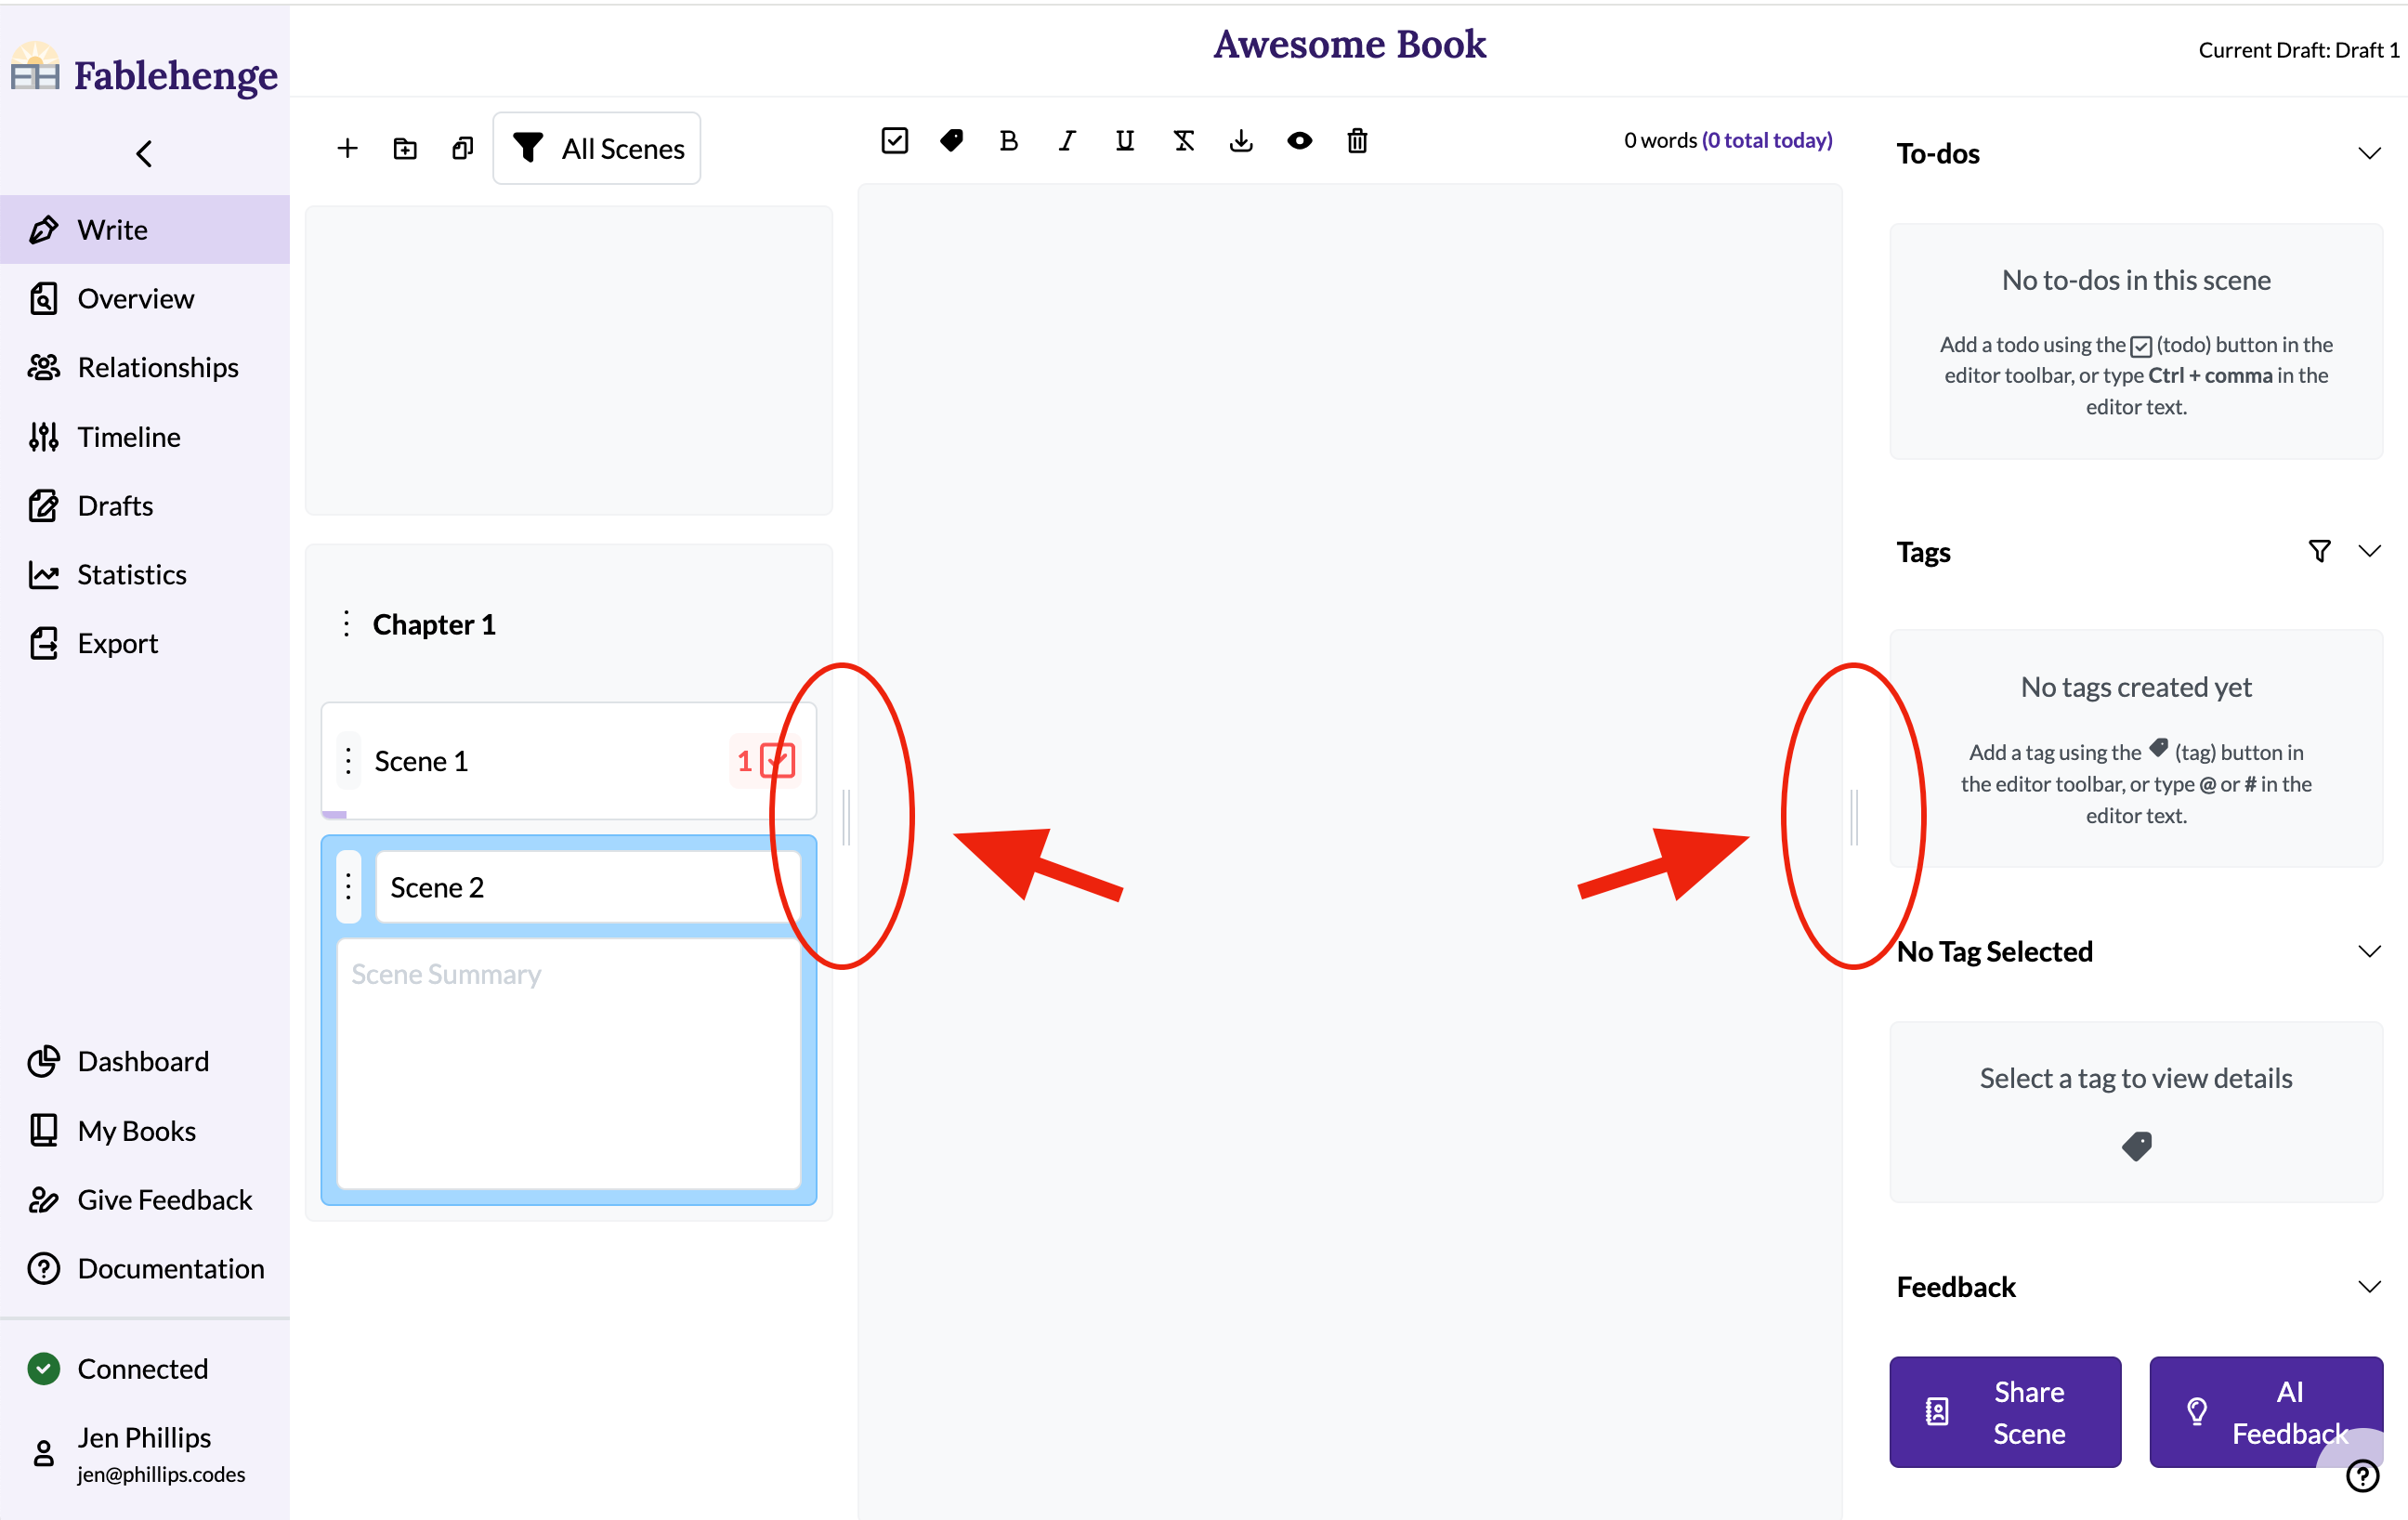Image resolution: width=2408 pixels, height=1520 pixels.
Task: Click the Underline formatting icon
Action: click(x=1121, y=140)
